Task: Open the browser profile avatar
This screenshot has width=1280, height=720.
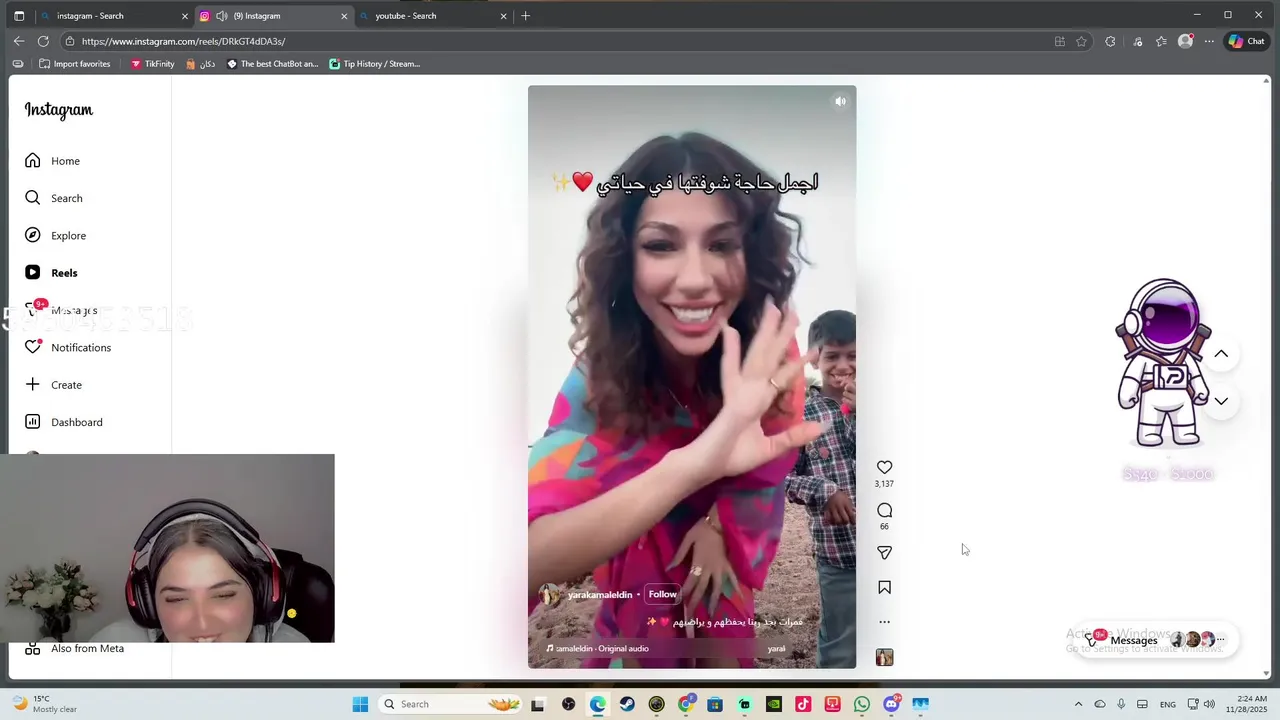Action: pos(1185,41)
